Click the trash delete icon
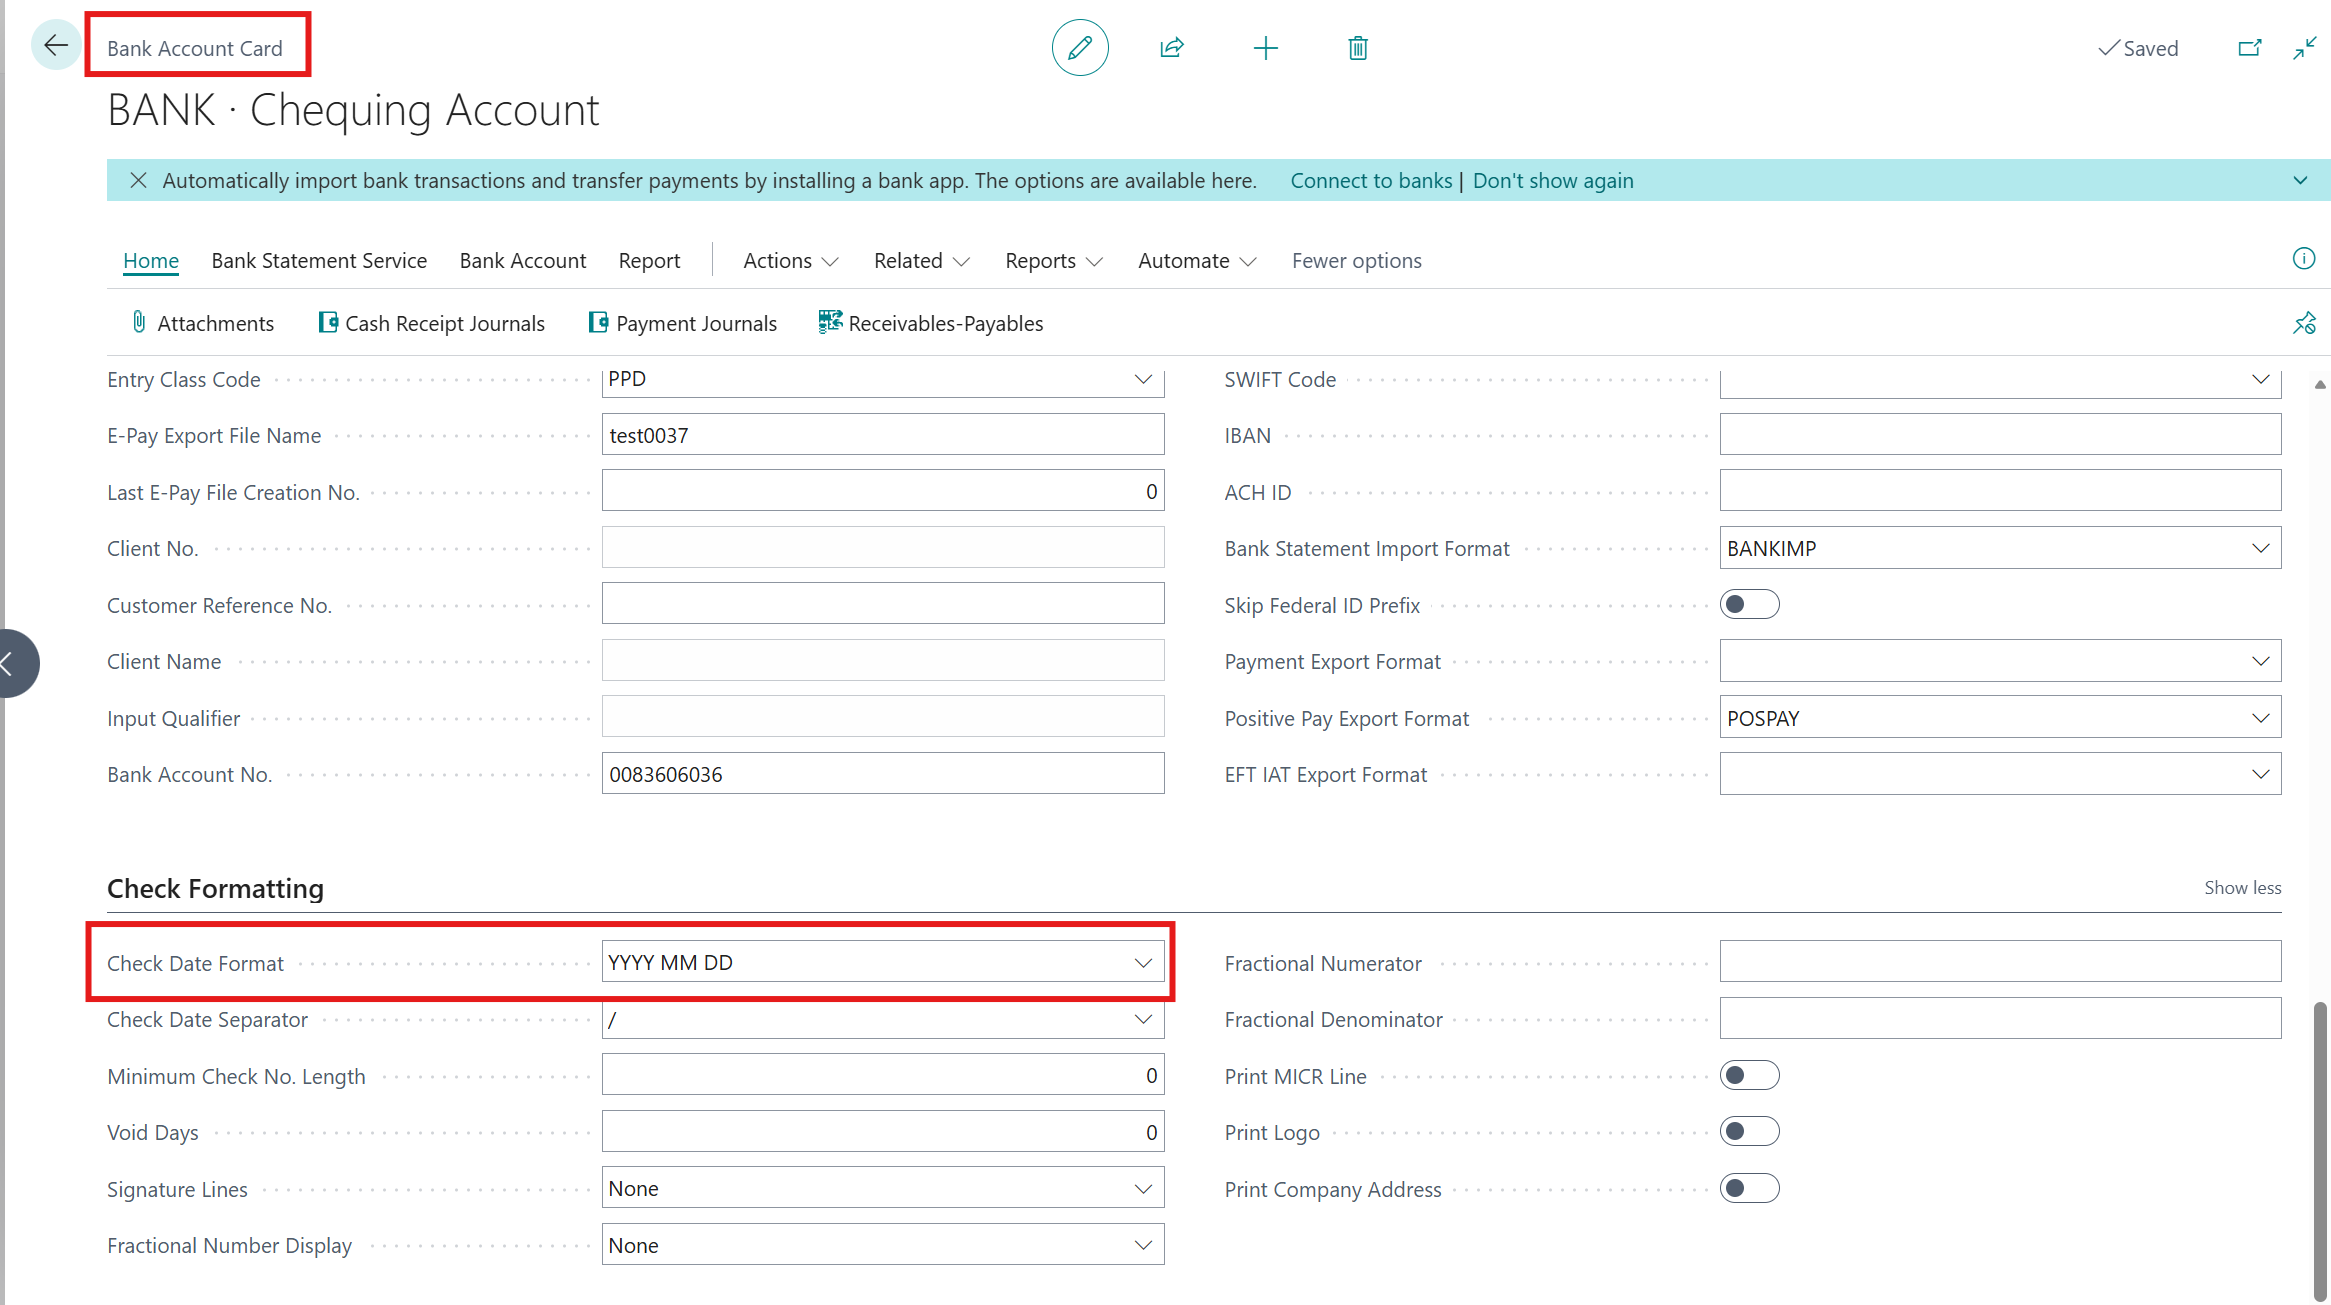 (x=1357, y=48)
